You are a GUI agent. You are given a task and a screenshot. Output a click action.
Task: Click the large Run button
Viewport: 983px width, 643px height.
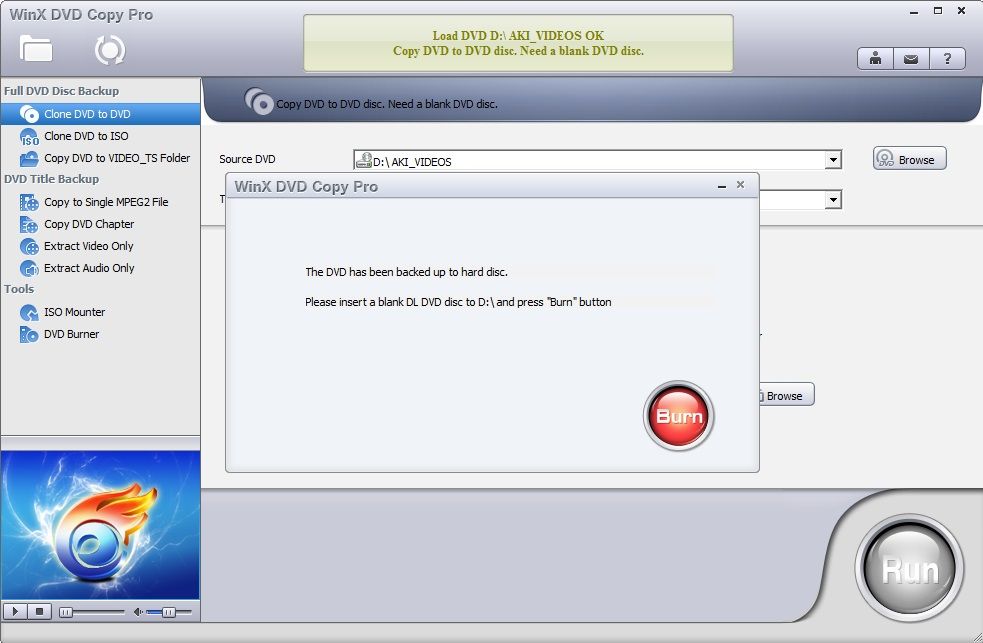point(910,568)
